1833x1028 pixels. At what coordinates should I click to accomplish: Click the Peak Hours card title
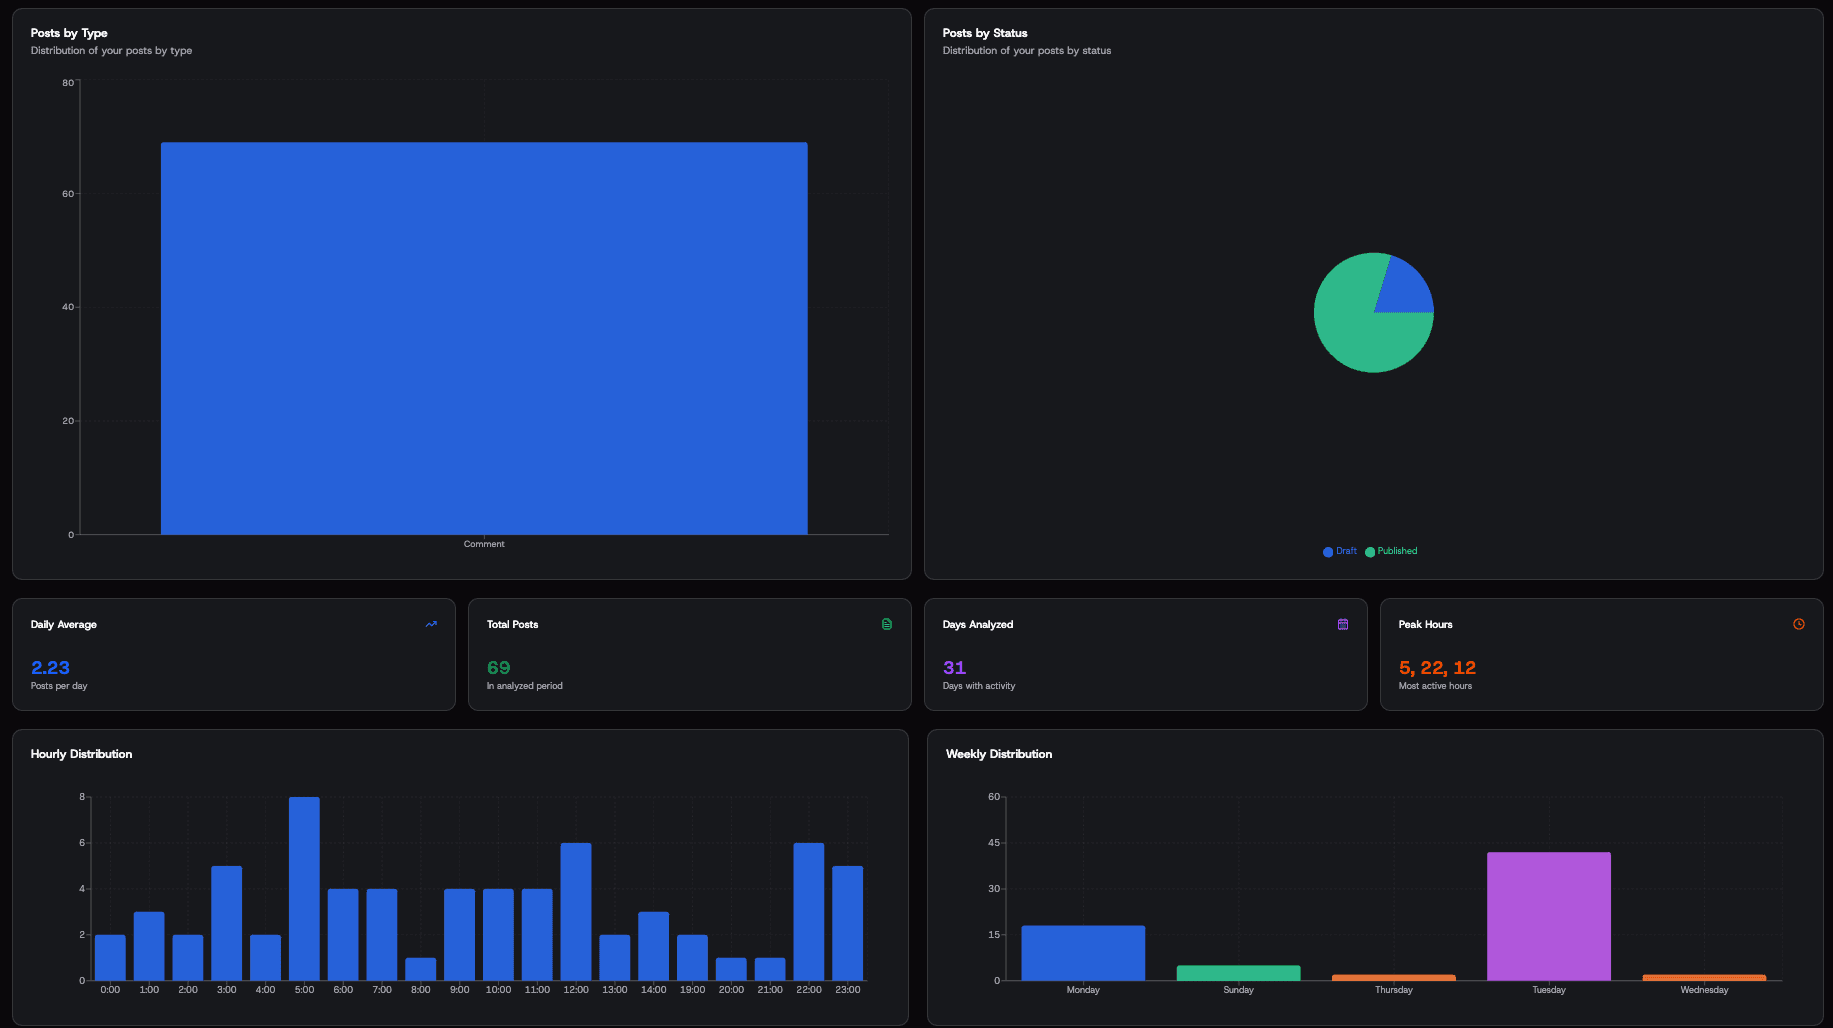click(1426, 625)
